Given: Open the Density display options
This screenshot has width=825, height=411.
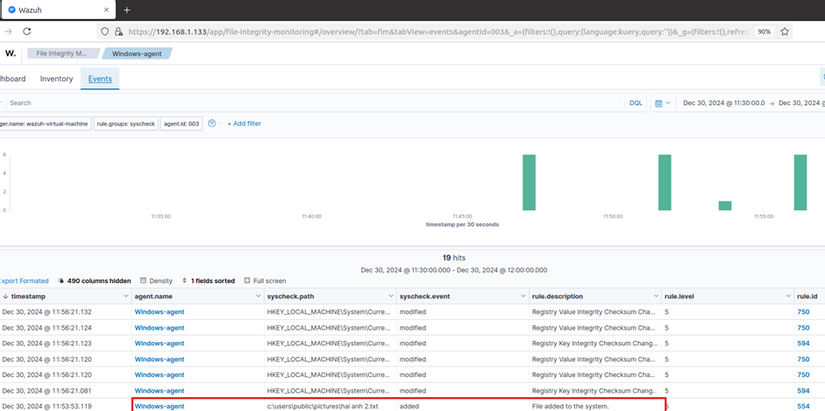Looking at the screenshot, I should [x=156, y=281].
